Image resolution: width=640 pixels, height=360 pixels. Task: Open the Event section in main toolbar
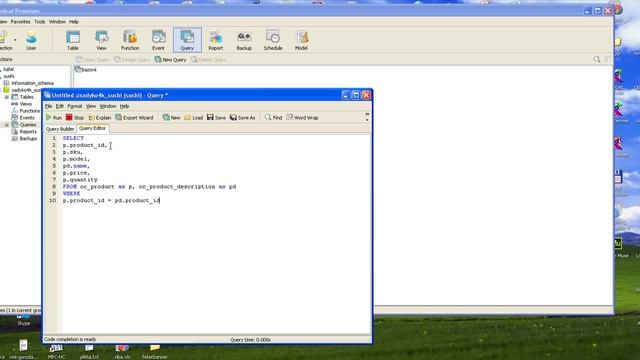pyautogui.click(x=158, y=40)
